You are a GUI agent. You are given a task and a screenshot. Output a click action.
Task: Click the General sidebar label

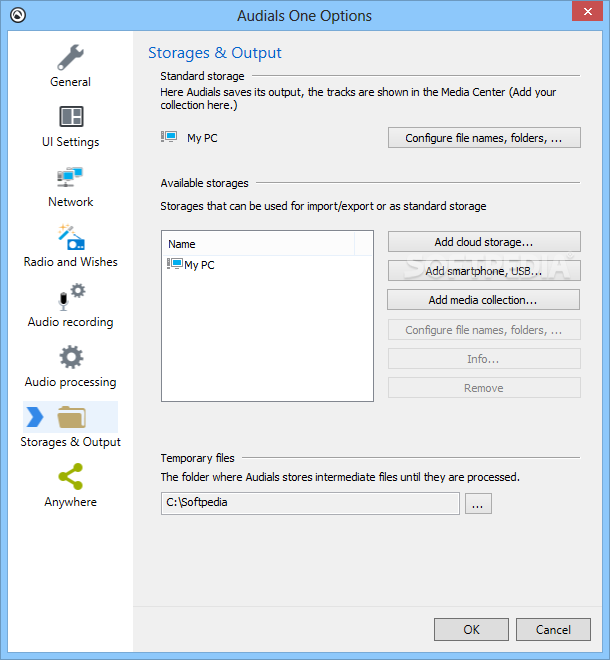[x=70, y=82]
